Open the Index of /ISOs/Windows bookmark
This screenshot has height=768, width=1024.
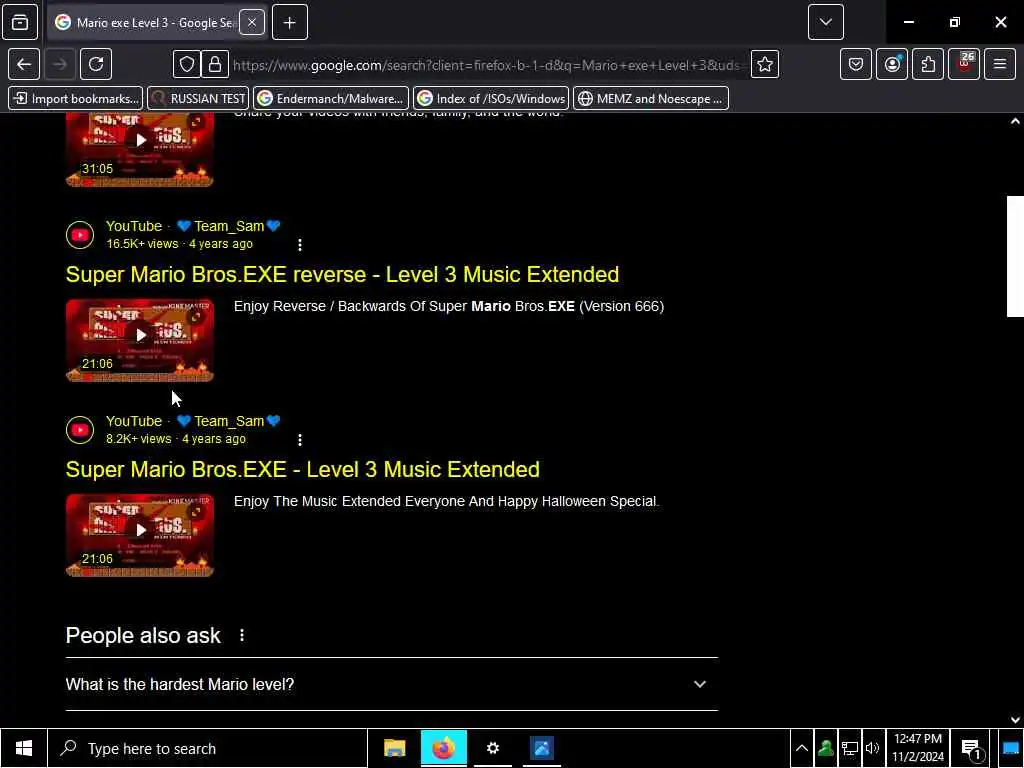(x=491, y=99)
